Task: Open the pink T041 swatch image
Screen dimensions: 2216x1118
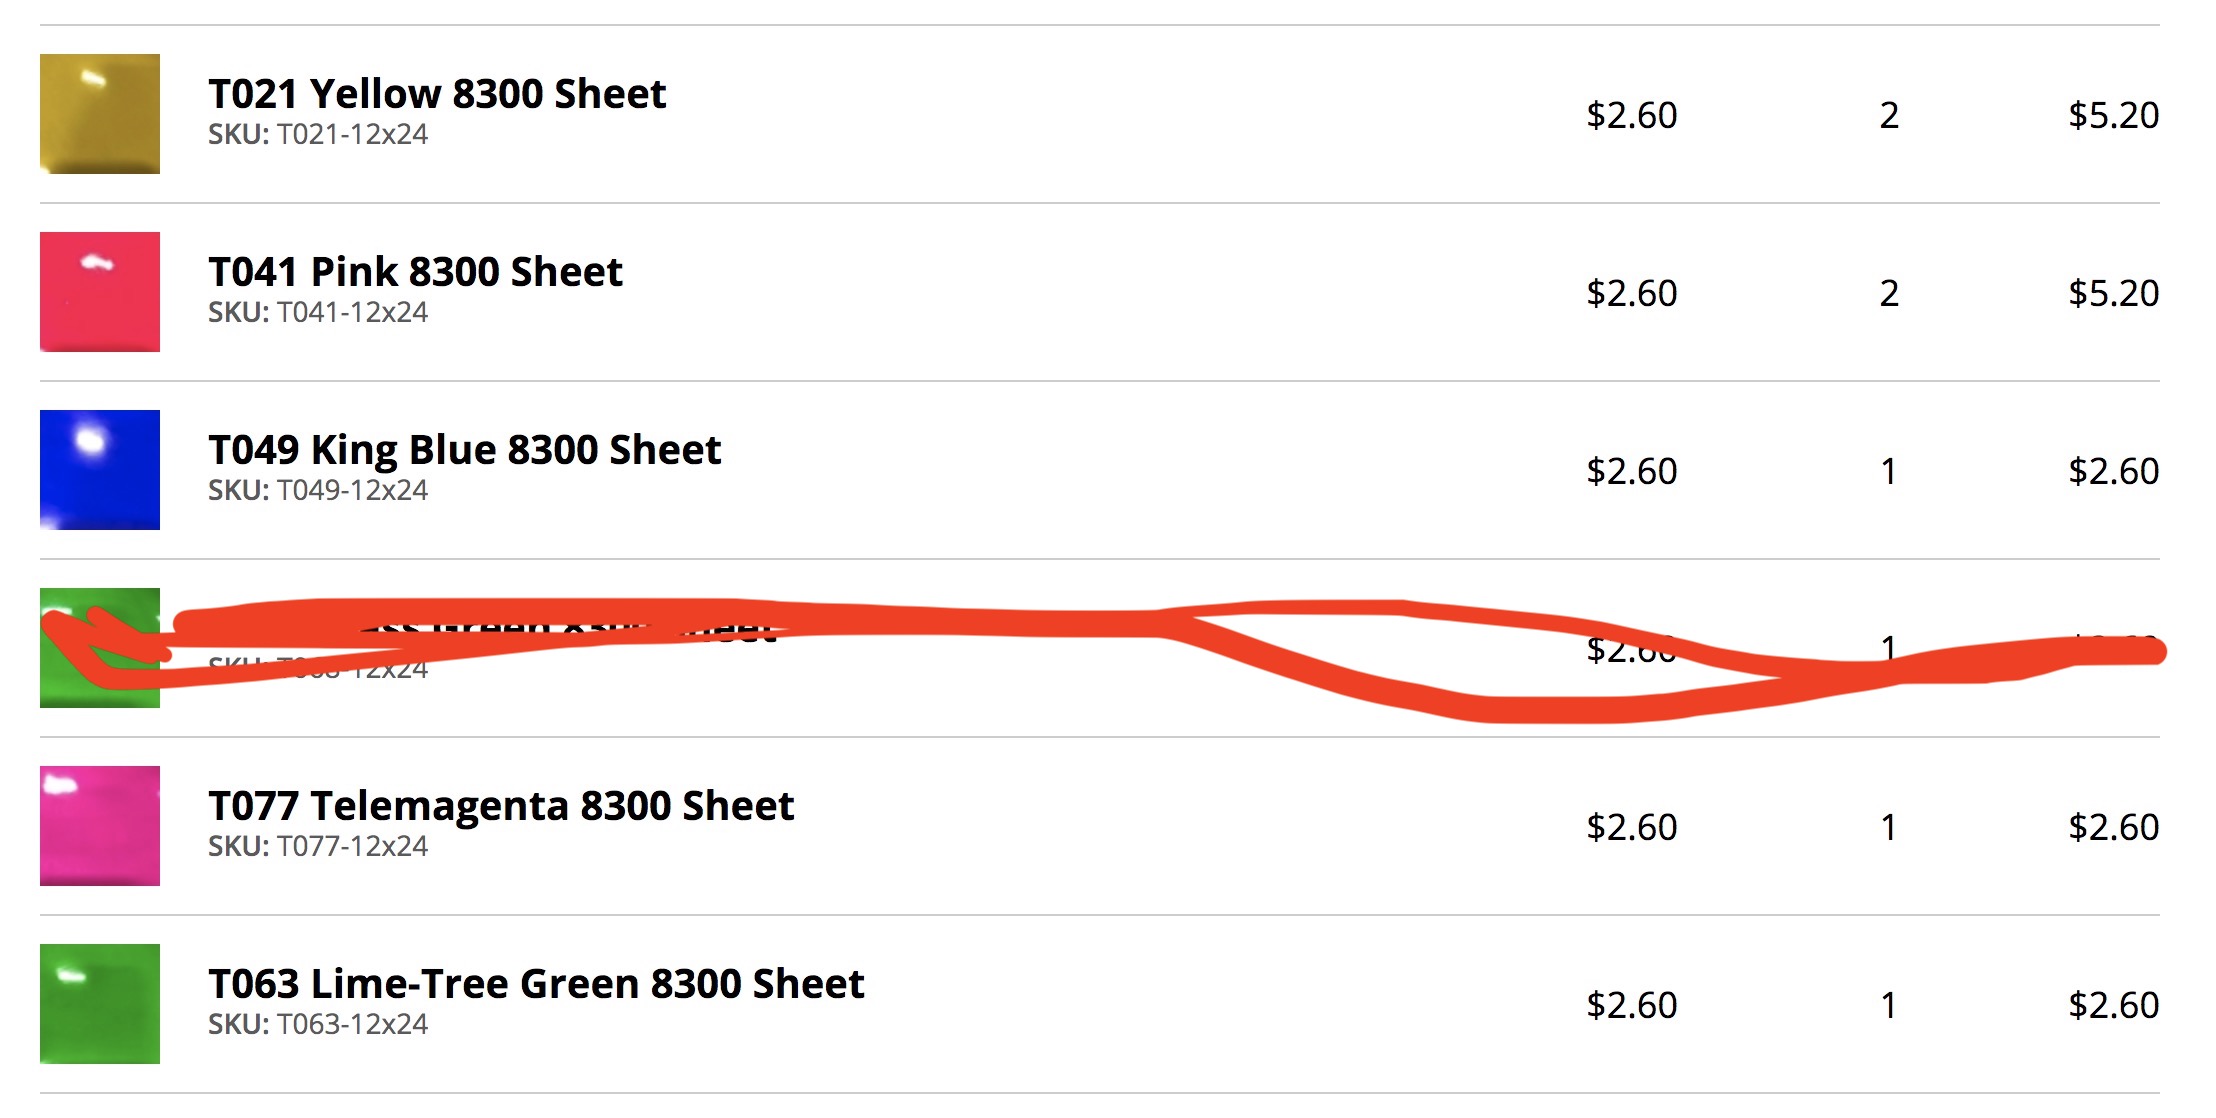Action: coord(100,292)
